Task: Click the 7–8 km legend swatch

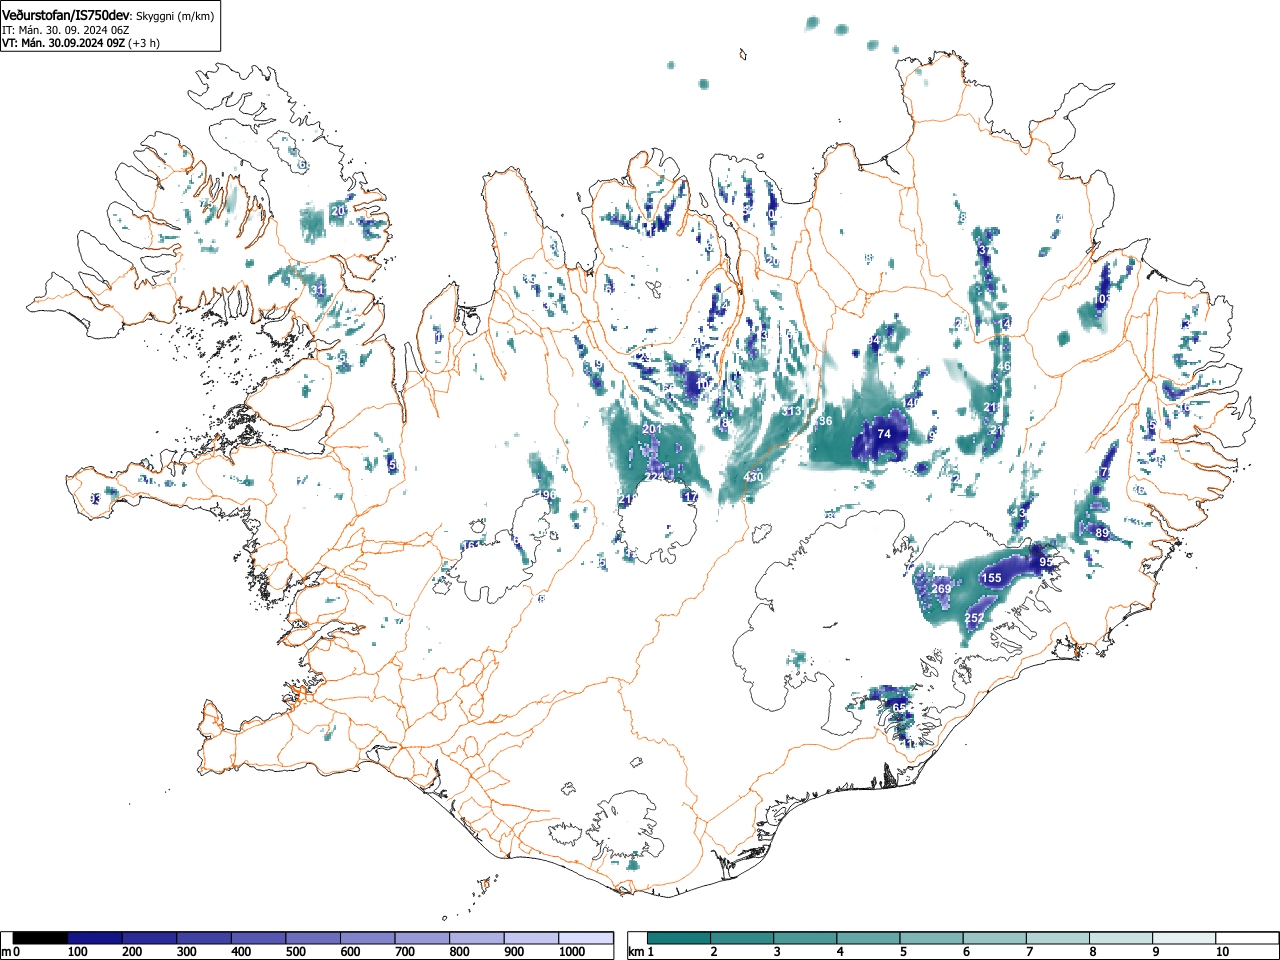Action: [x=1060, y=938]
